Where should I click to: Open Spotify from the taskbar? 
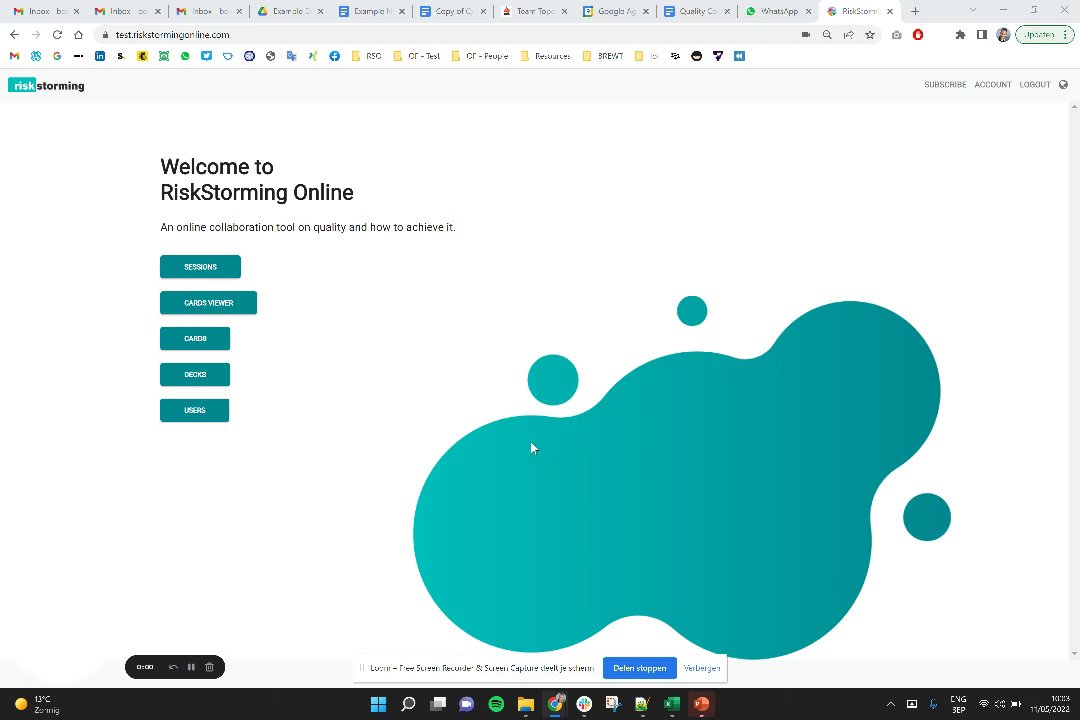(x=496, y=704)
